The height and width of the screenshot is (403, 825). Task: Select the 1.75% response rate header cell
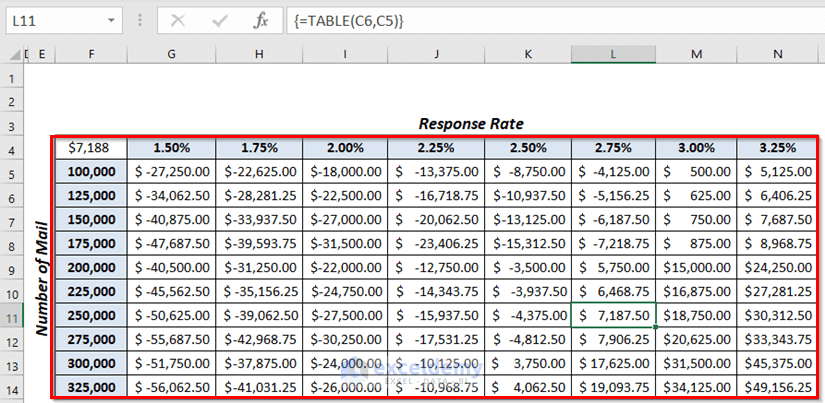pos(259,148)
